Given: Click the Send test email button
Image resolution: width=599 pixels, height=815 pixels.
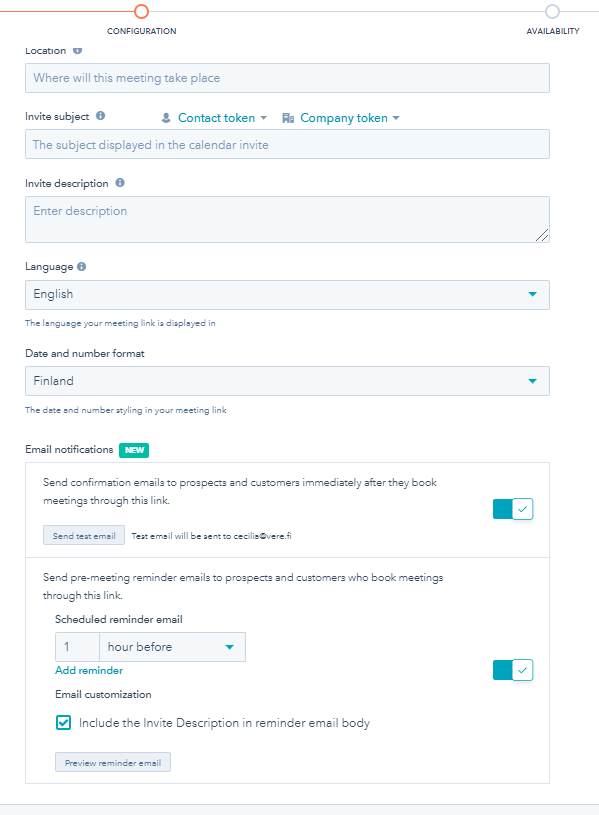Looking at the screenshot, I should pyautogui.click(x=84, y=535).
